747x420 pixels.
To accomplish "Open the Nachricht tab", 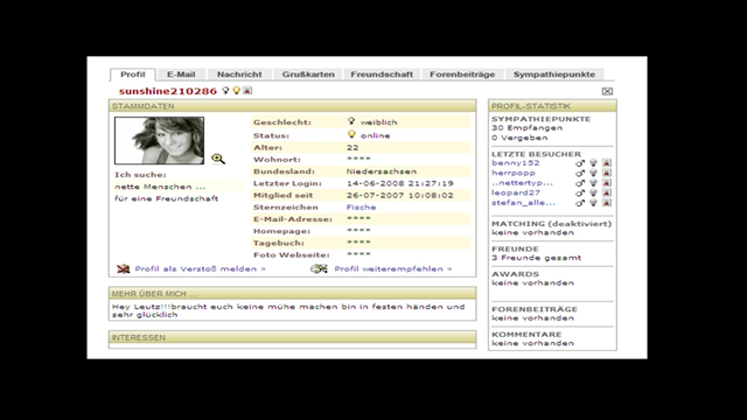I will pyautogui.click(x=239, y=74).
